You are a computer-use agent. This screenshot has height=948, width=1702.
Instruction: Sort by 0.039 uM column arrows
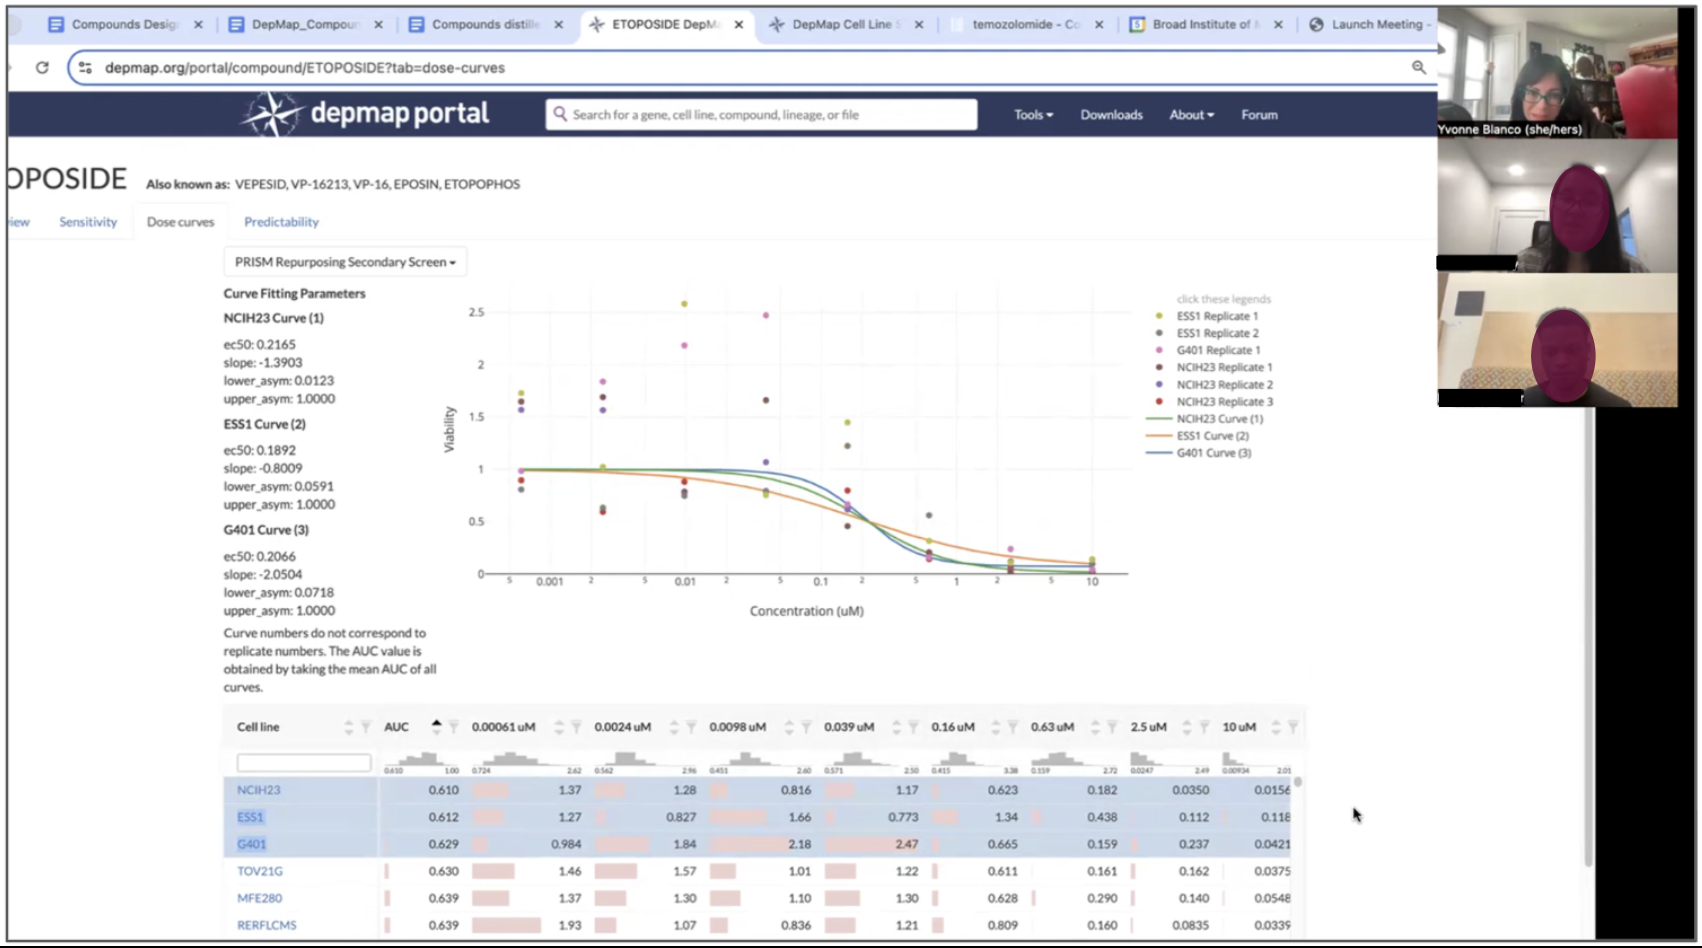896,727
